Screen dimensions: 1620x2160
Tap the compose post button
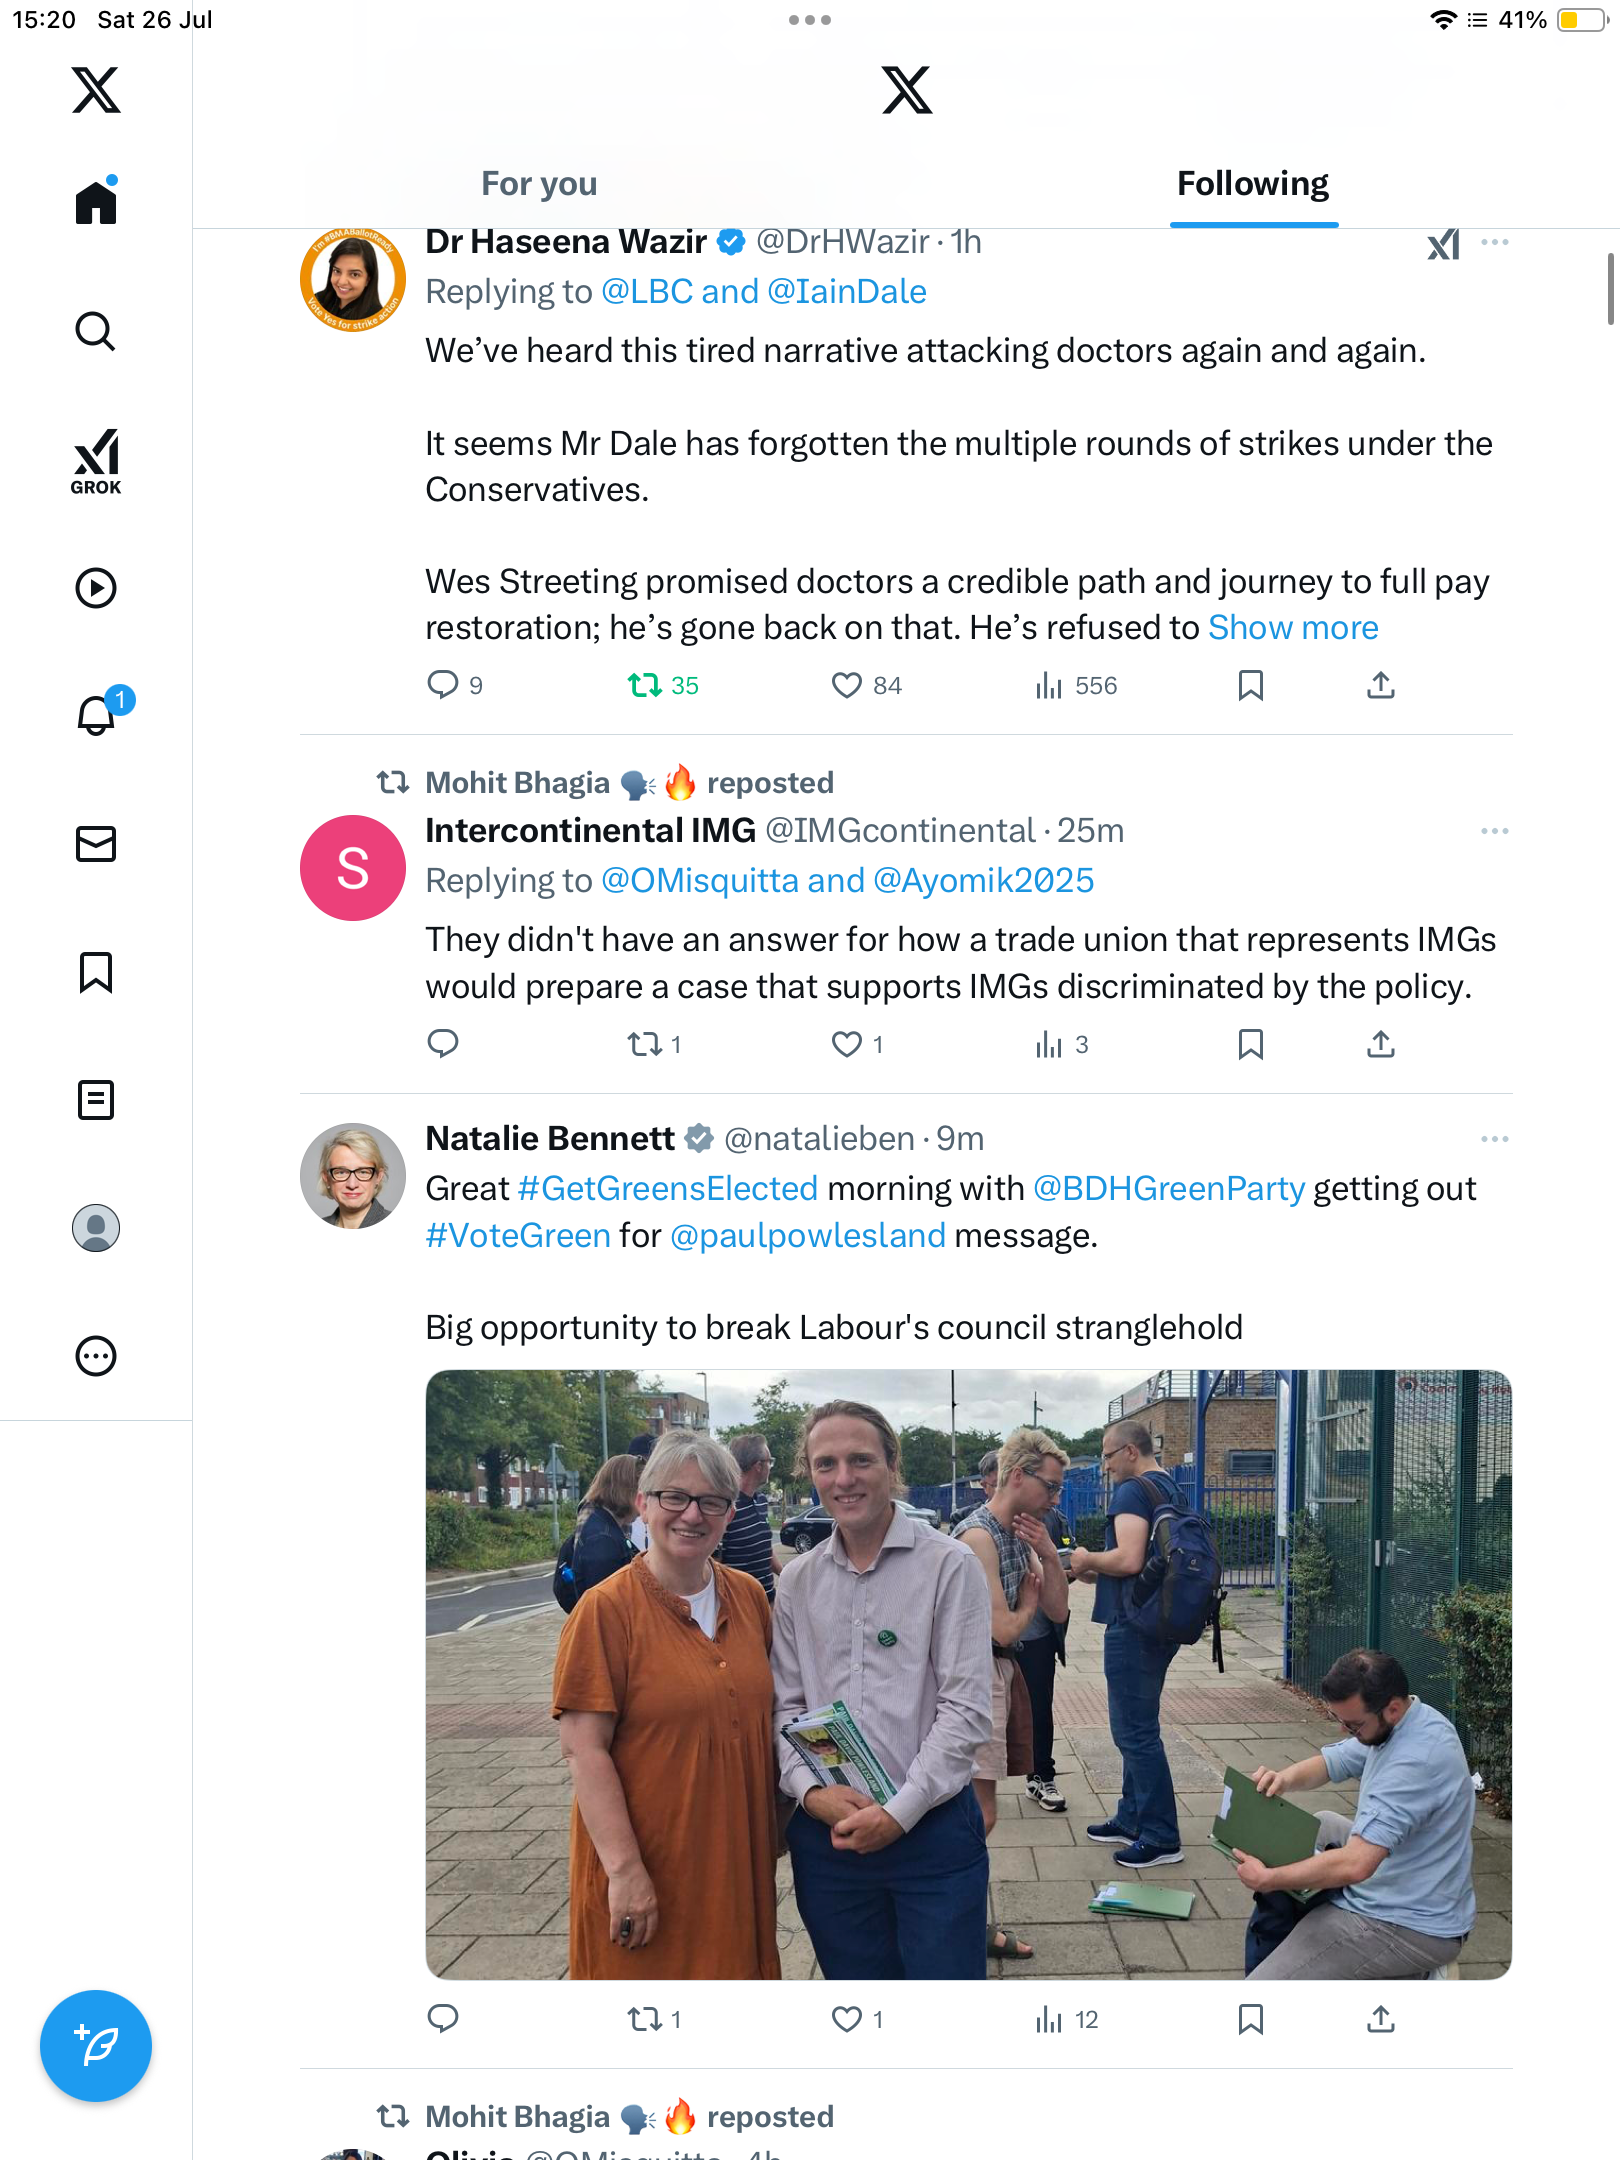[96, 2046]
